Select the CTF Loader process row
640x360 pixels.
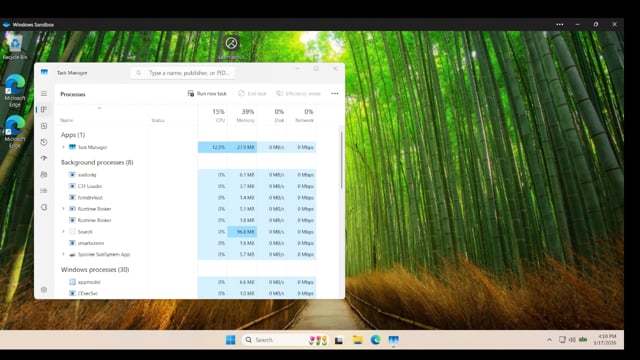pyautogui.click(x=186, y=186)
